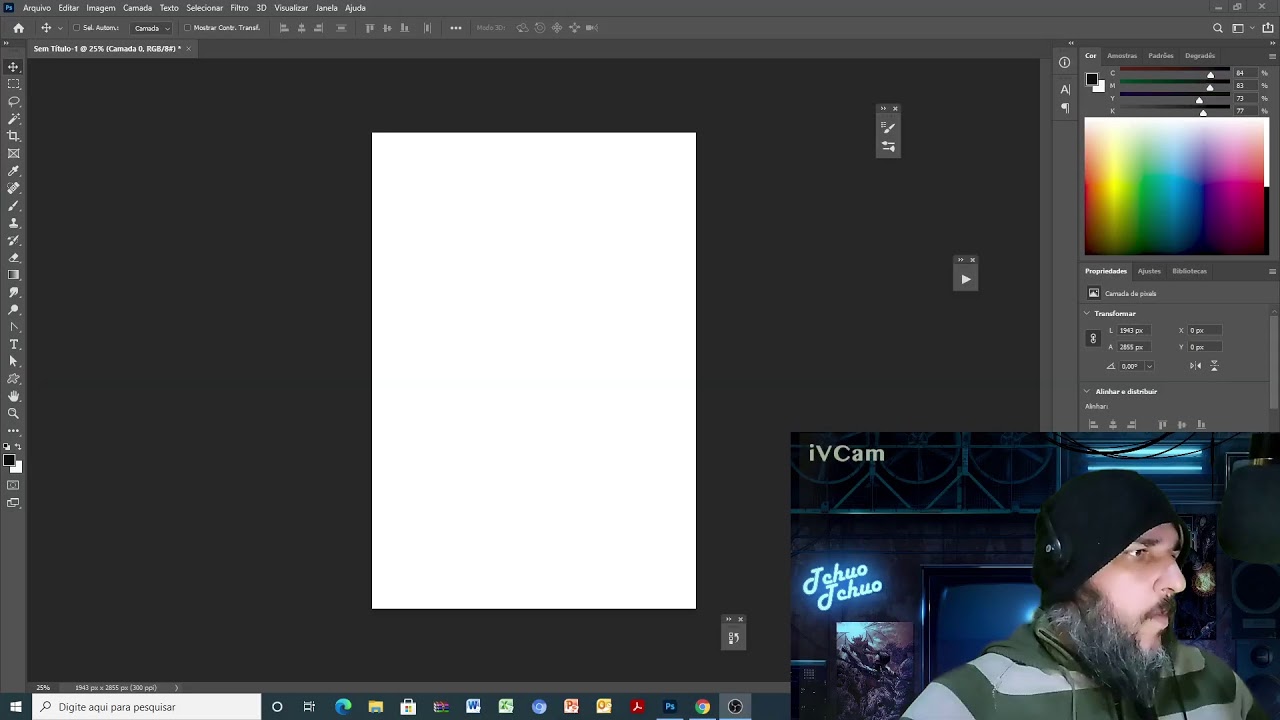The image size is (1280, 720).
Task: Select the Clone Stamp tool
Action: [x=14, y=223]
